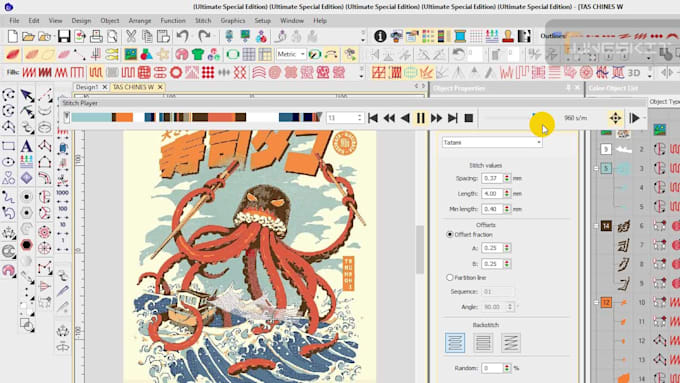Collapse the color 12 group expander
Viewport: 680px width, 383px height.
[x=596, y=302]
